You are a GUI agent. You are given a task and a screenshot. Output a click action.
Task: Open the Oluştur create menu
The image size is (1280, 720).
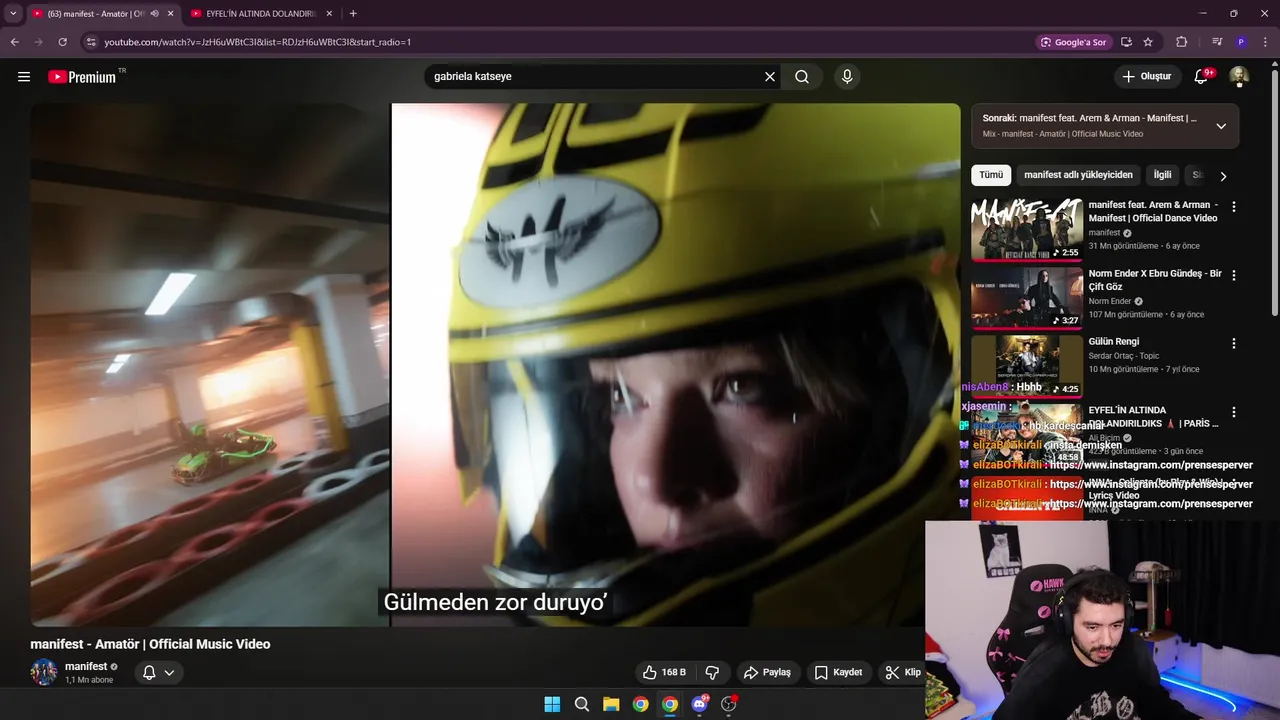pos(1146,77)
